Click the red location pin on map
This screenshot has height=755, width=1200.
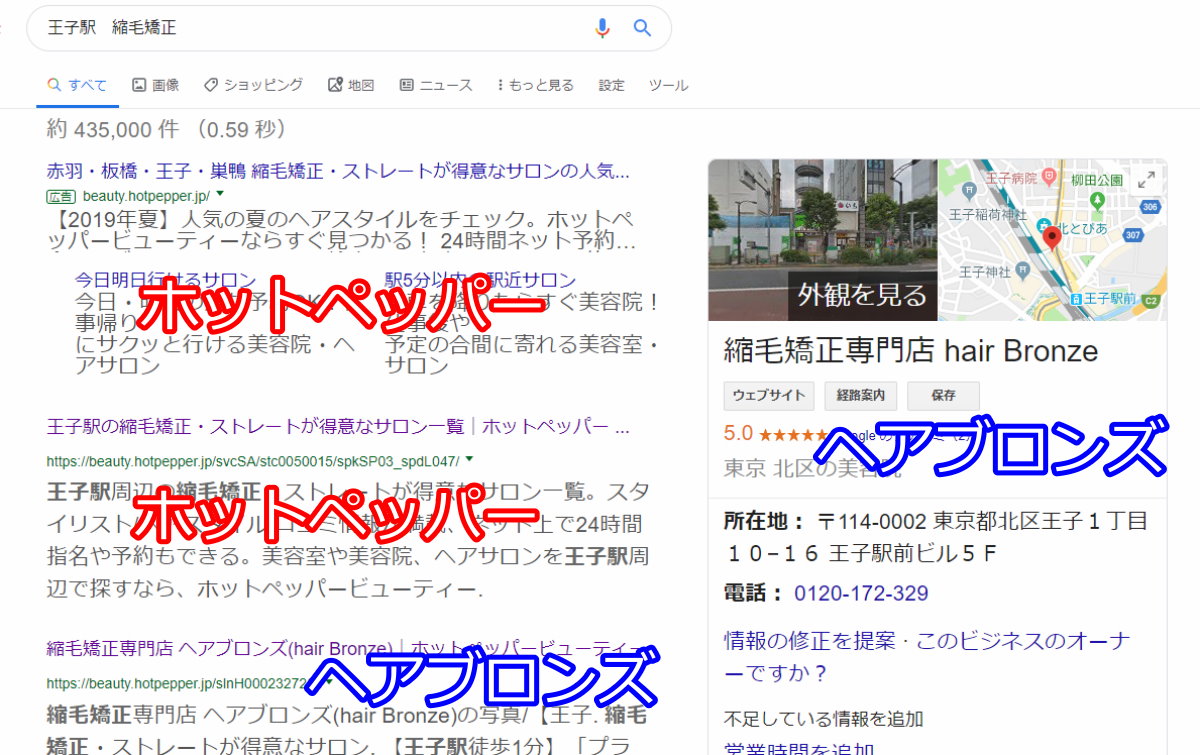coord(1052,238)
